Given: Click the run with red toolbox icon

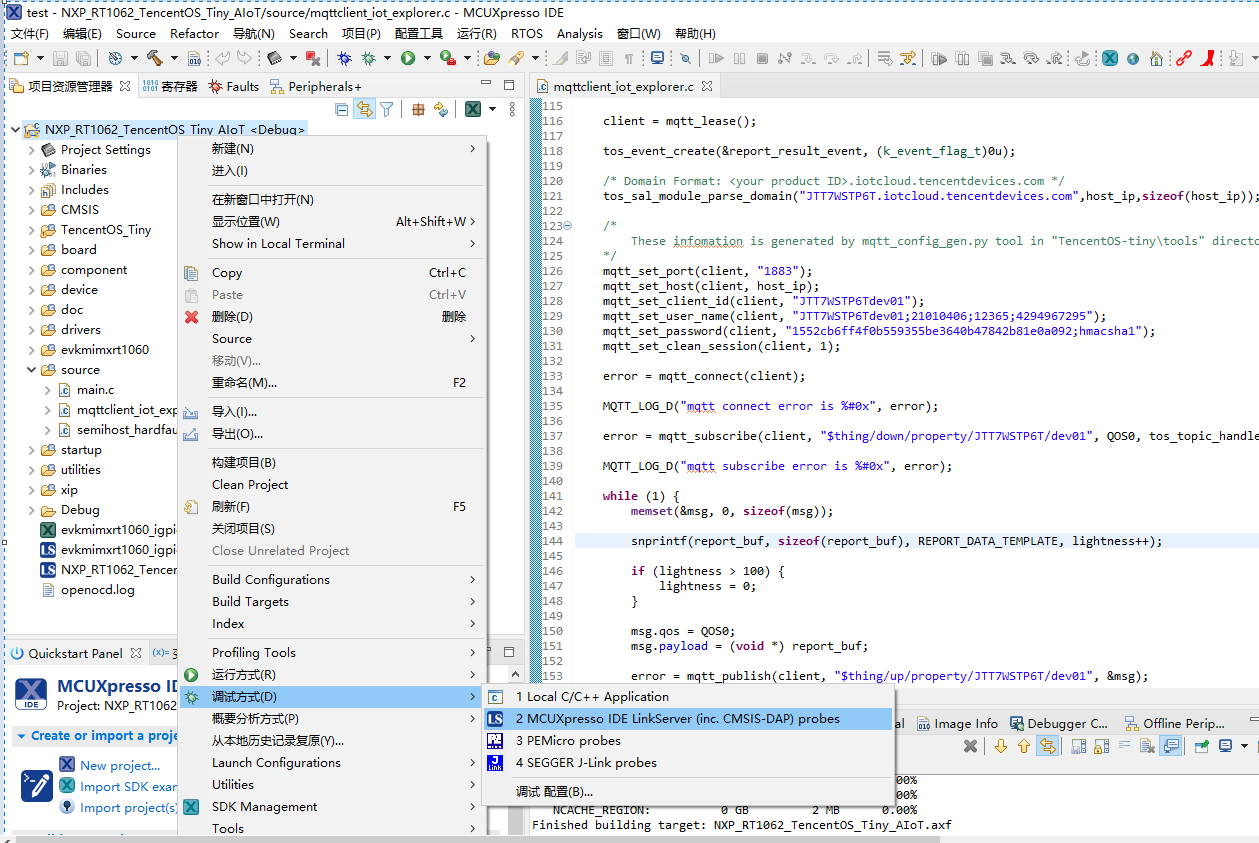Looking at the screenshot, I should tap(448, 58).
